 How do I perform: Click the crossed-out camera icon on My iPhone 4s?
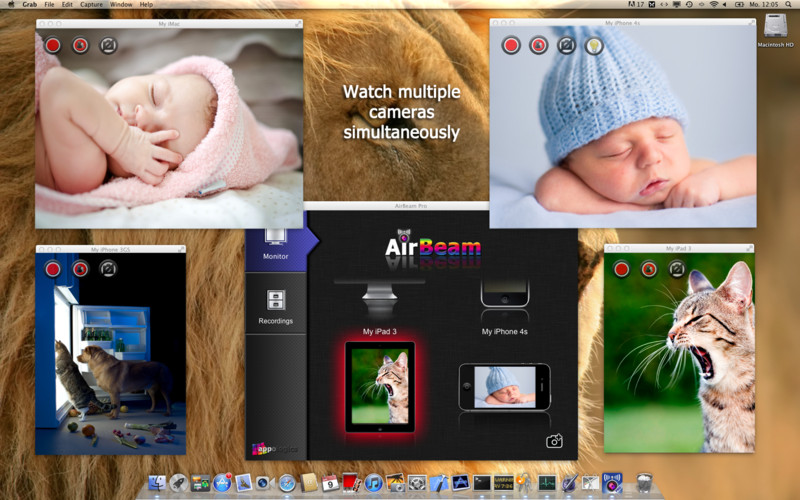[566, 45]
